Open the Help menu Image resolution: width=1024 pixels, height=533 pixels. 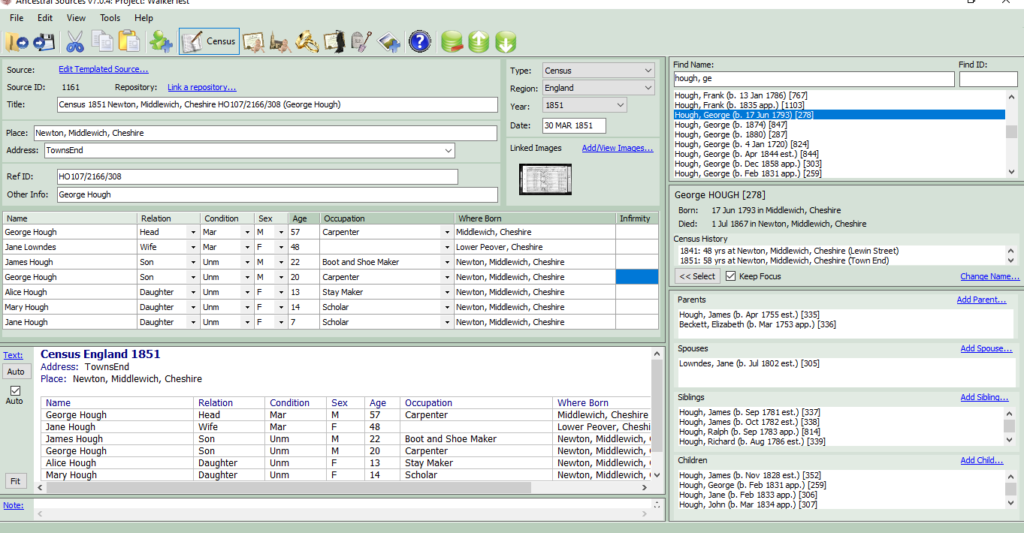coord(144,18)
